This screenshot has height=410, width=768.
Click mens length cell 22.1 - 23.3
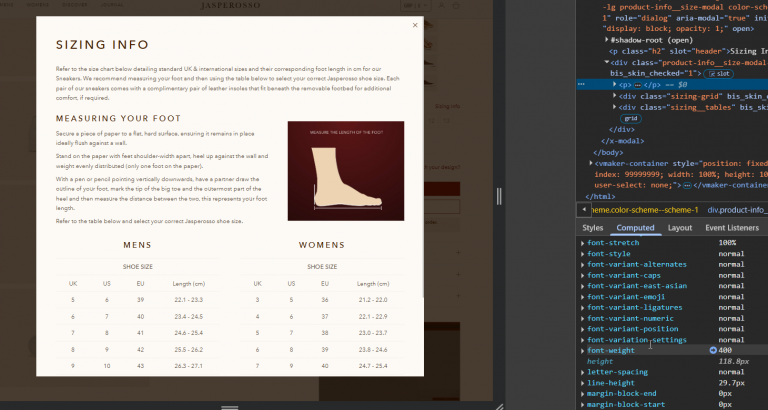tap(189, 300)
